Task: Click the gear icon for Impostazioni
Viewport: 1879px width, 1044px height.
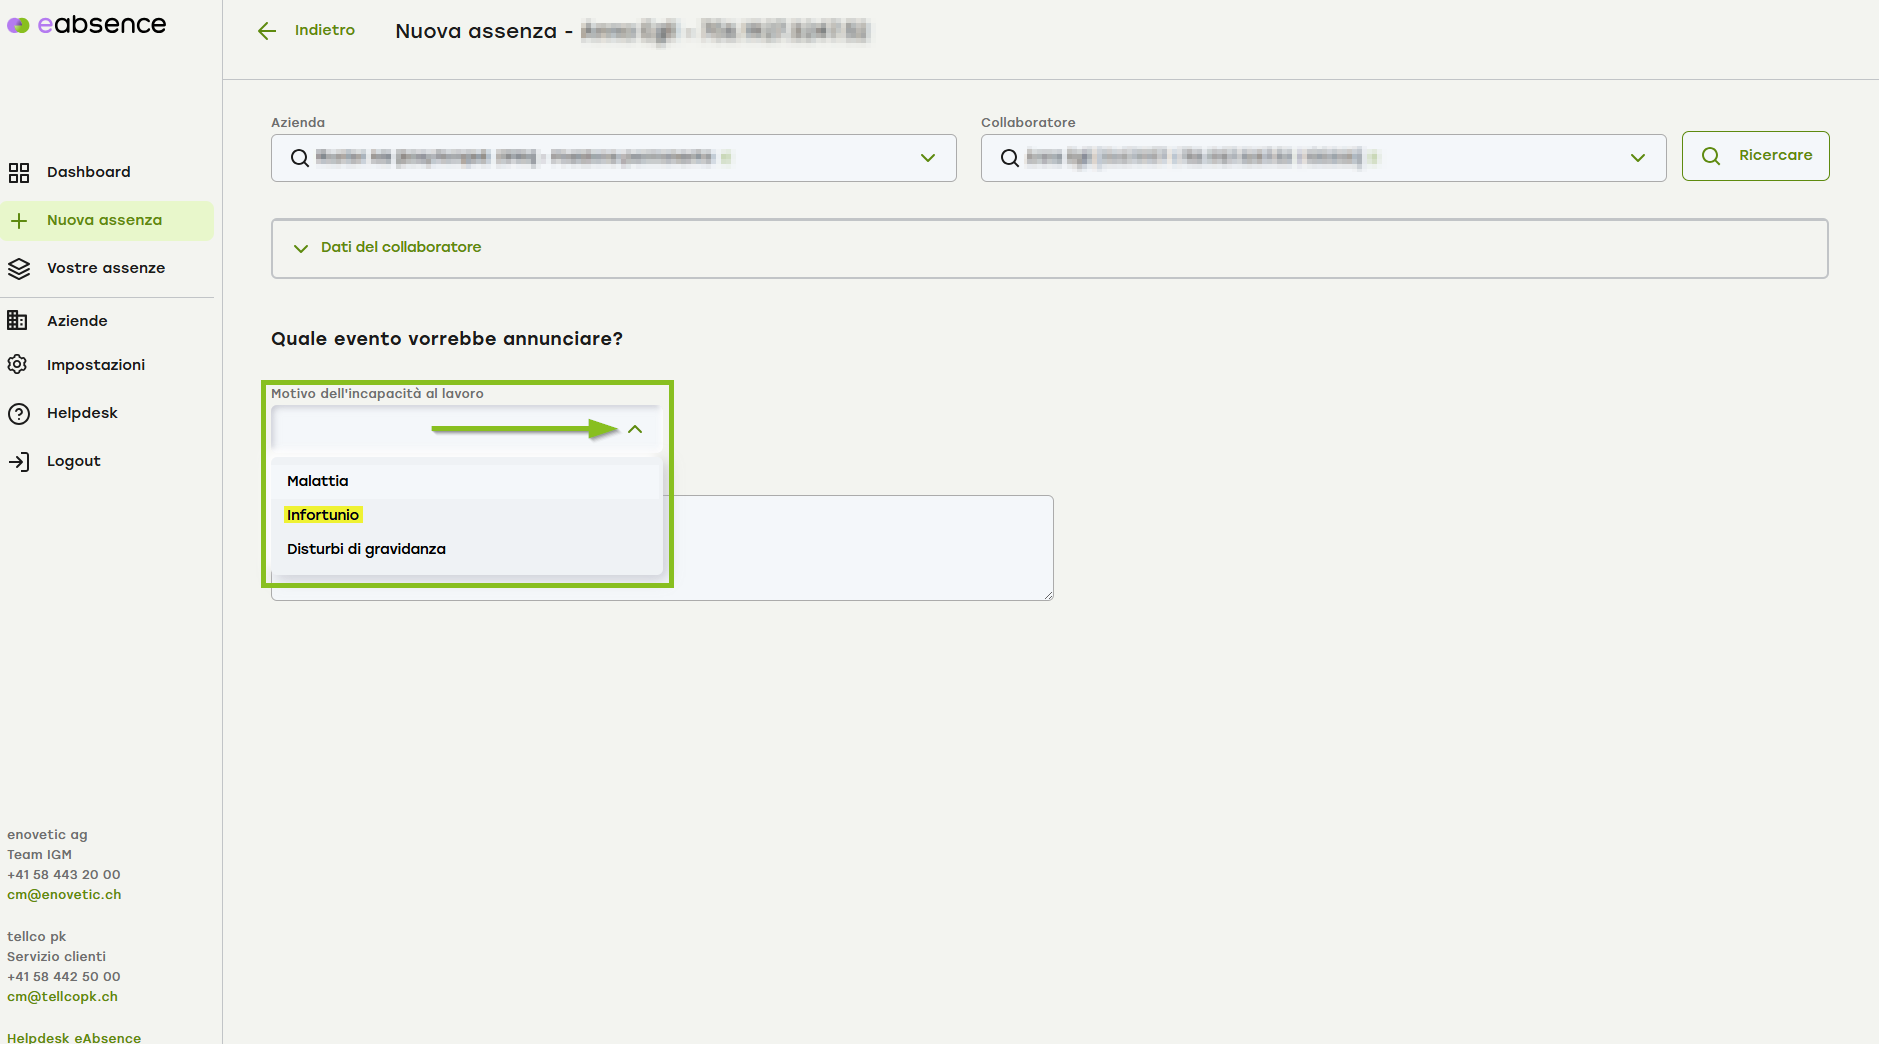Action: click(x=18, y=365)
